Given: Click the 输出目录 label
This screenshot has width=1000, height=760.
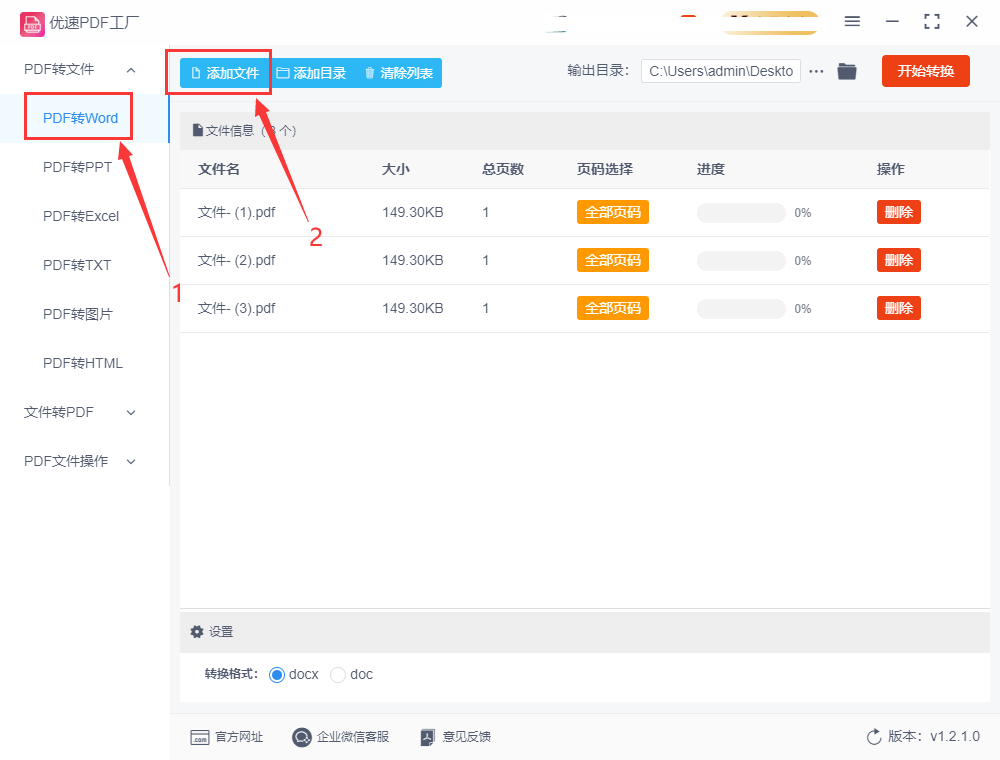Looking at the screenshot, I should pos(598,71).
